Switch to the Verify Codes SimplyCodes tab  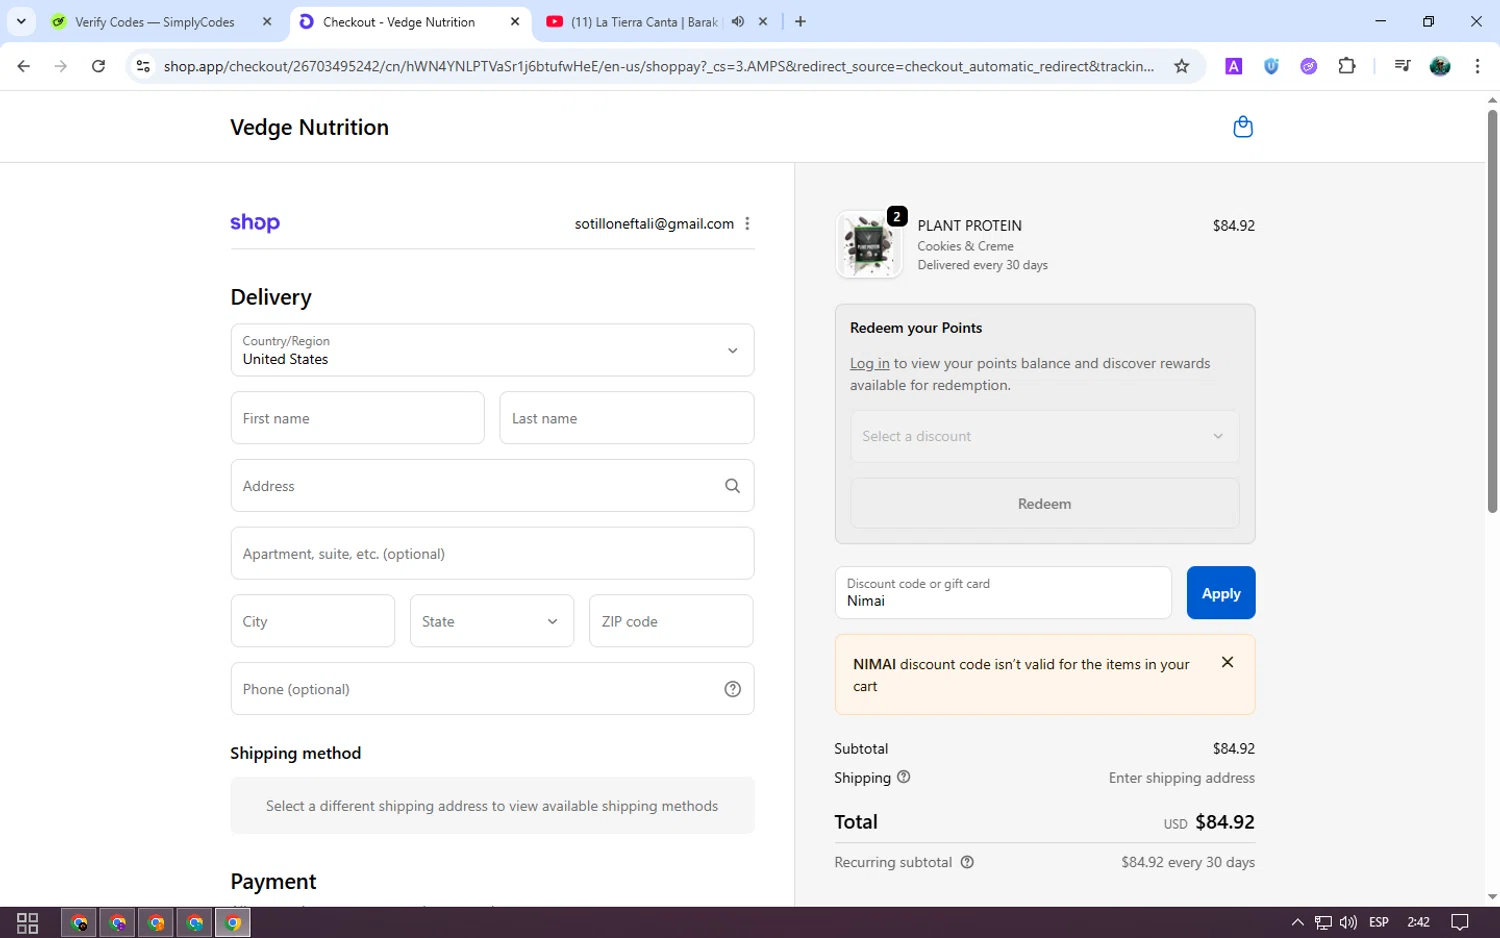coord(155,22)
